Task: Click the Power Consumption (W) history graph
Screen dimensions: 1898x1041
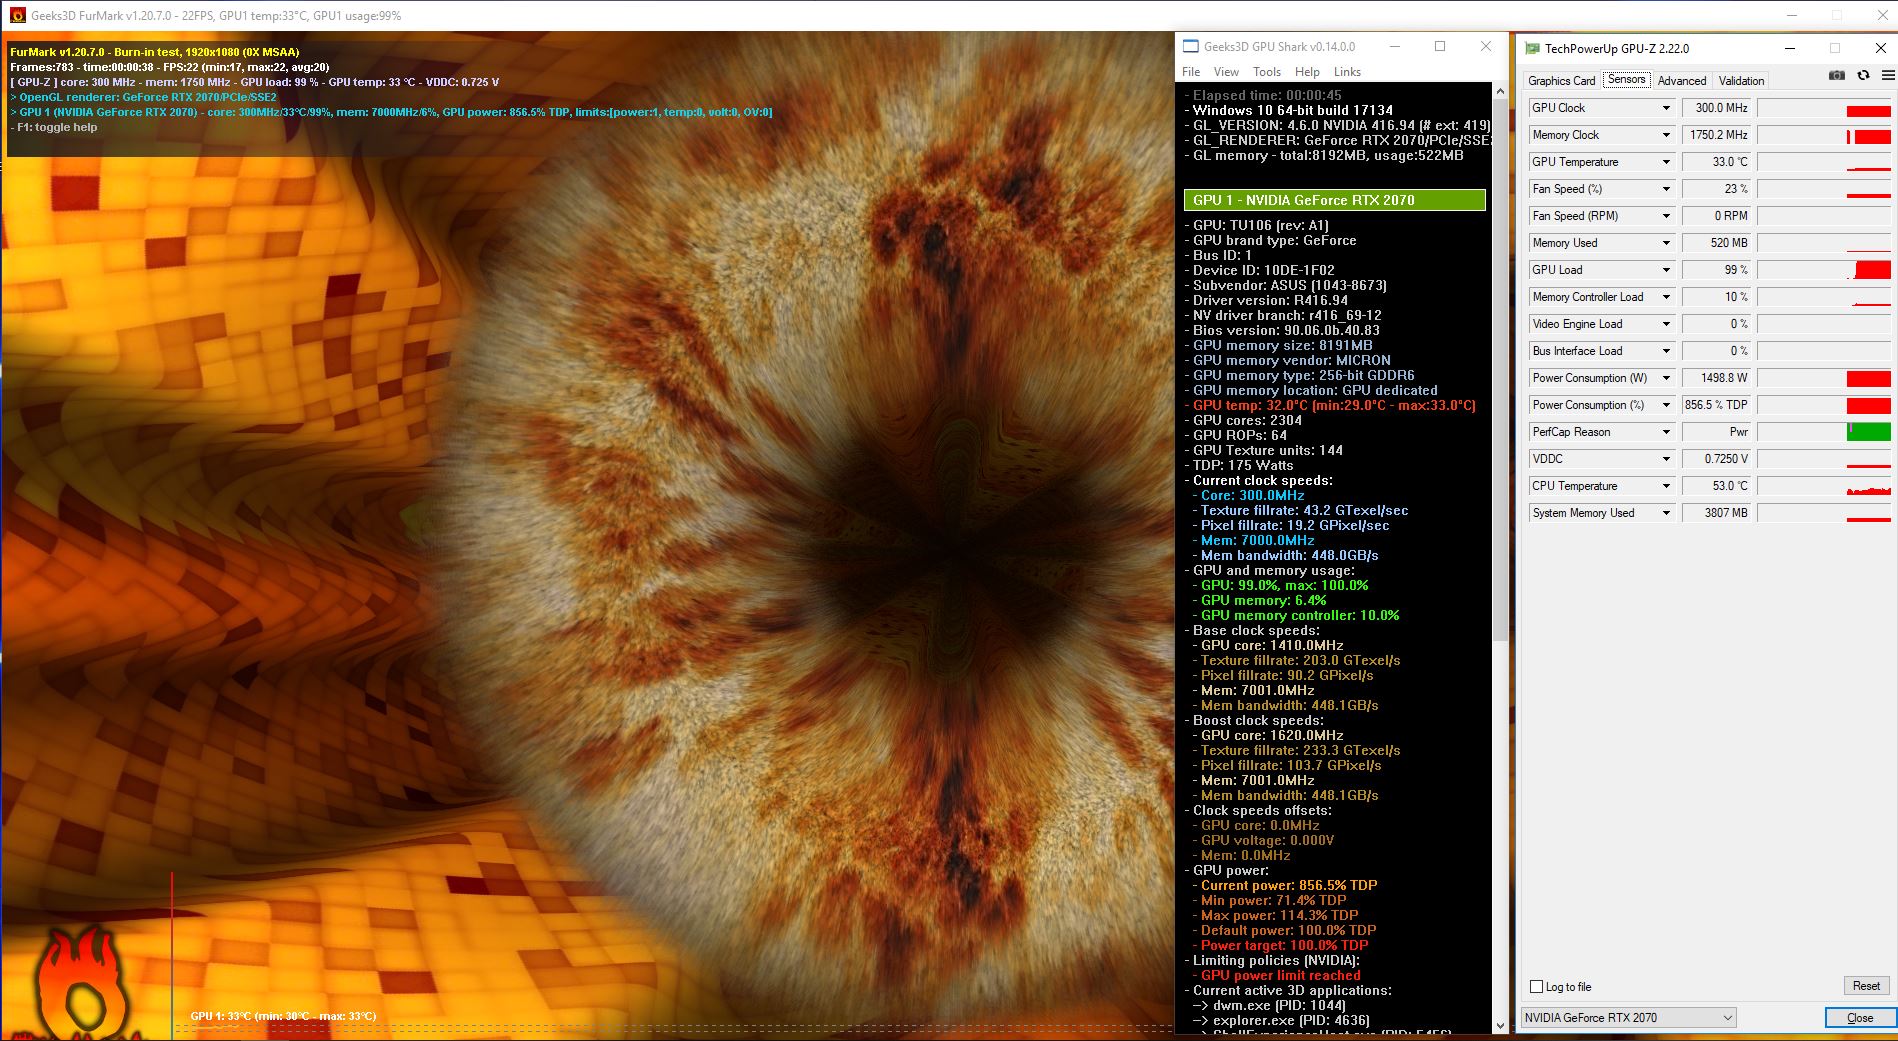Action: click(x=1824, y=378)
